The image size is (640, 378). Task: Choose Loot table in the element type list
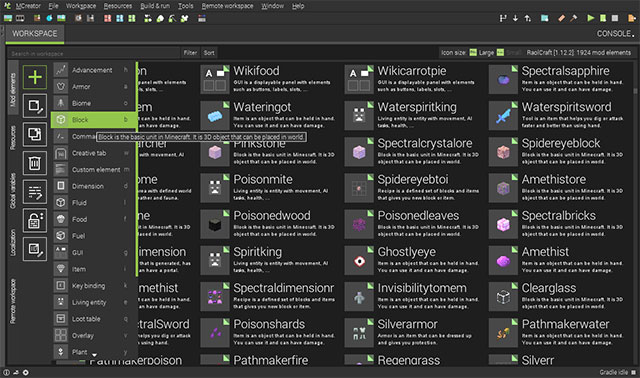click(x=93, y=319)
